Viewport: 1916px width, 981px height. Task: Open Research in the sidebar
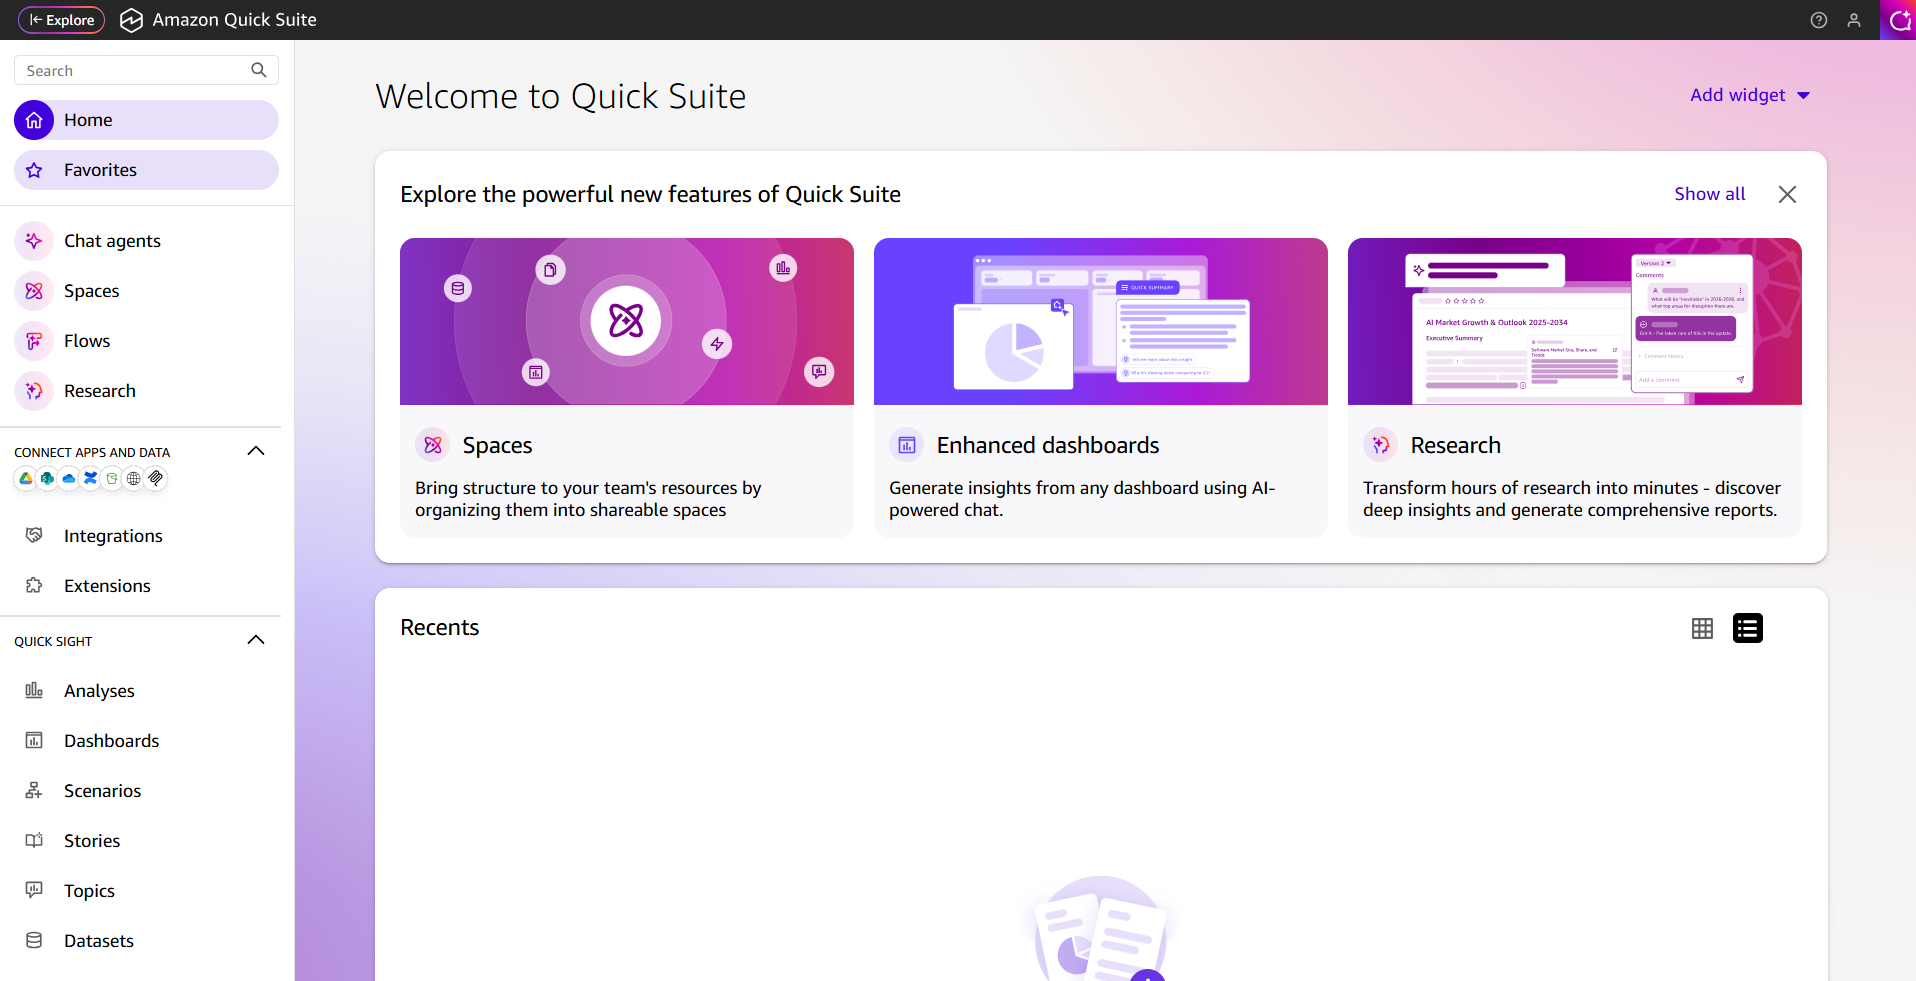(x=146, y=391)
